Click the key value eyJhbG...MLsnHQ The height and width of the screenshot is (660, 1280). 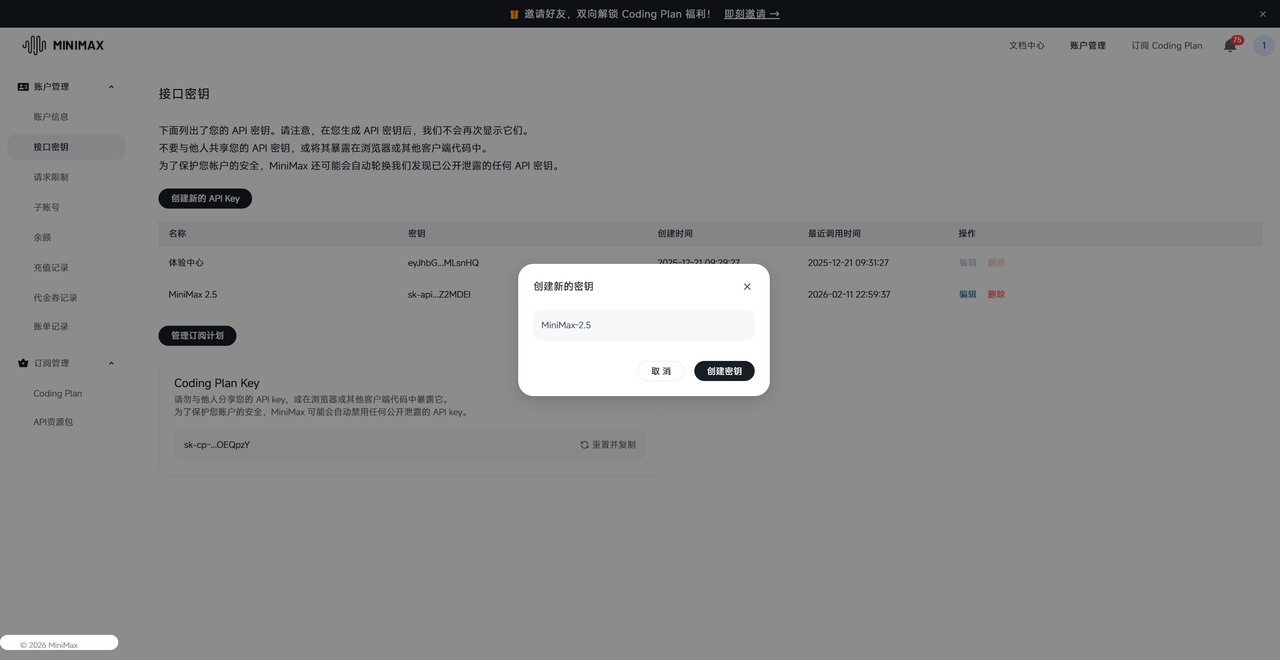(443, 262)
